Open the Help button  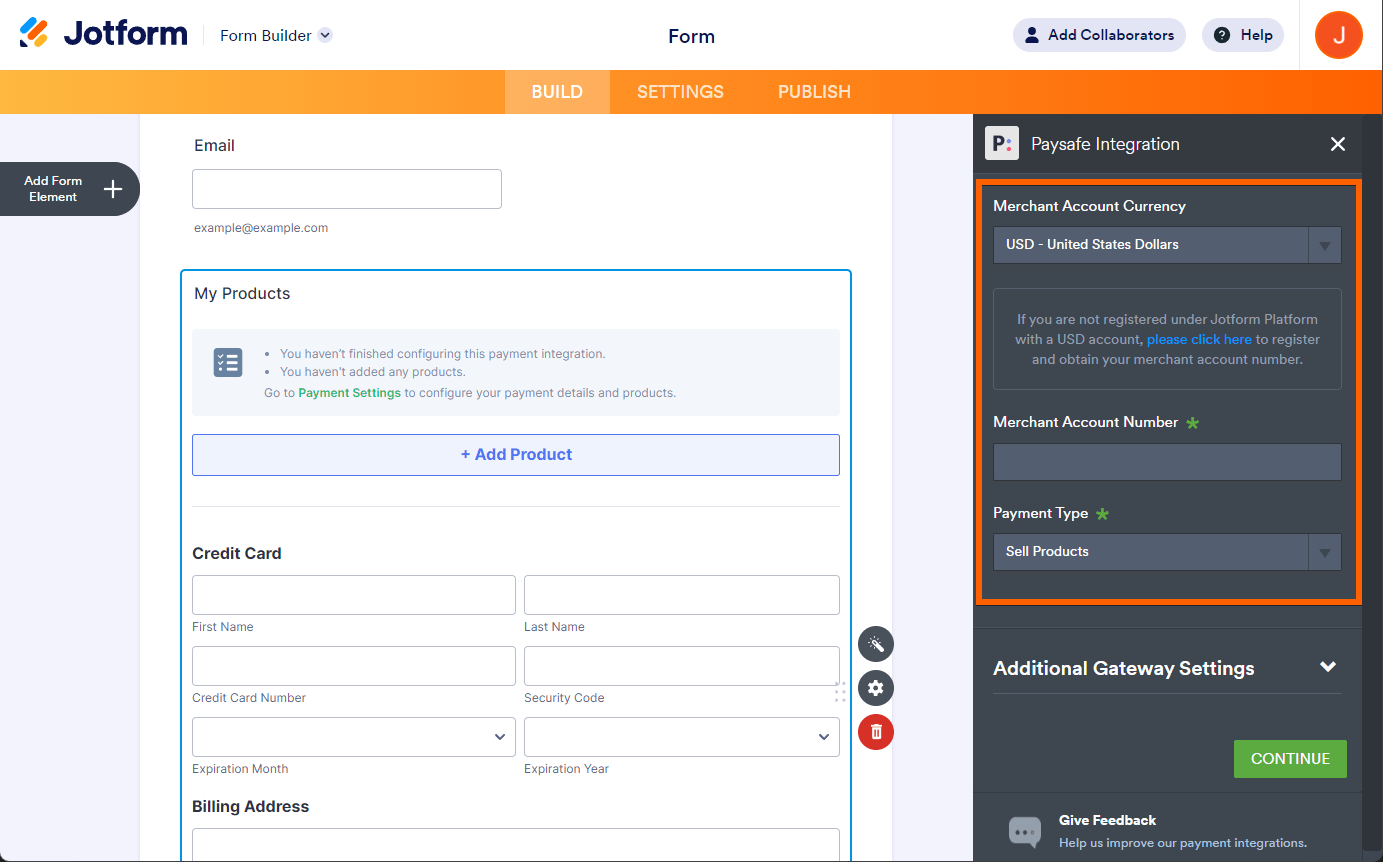(1243, 35)
